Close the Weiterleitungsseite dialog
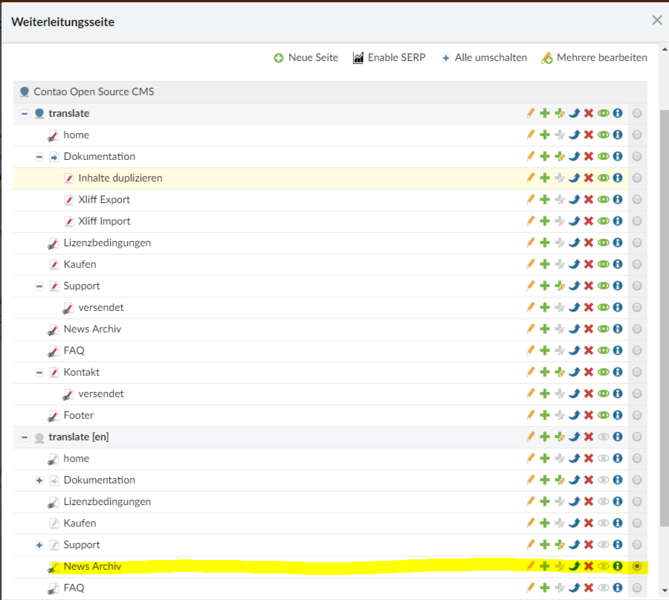 [x=657, y=20]
